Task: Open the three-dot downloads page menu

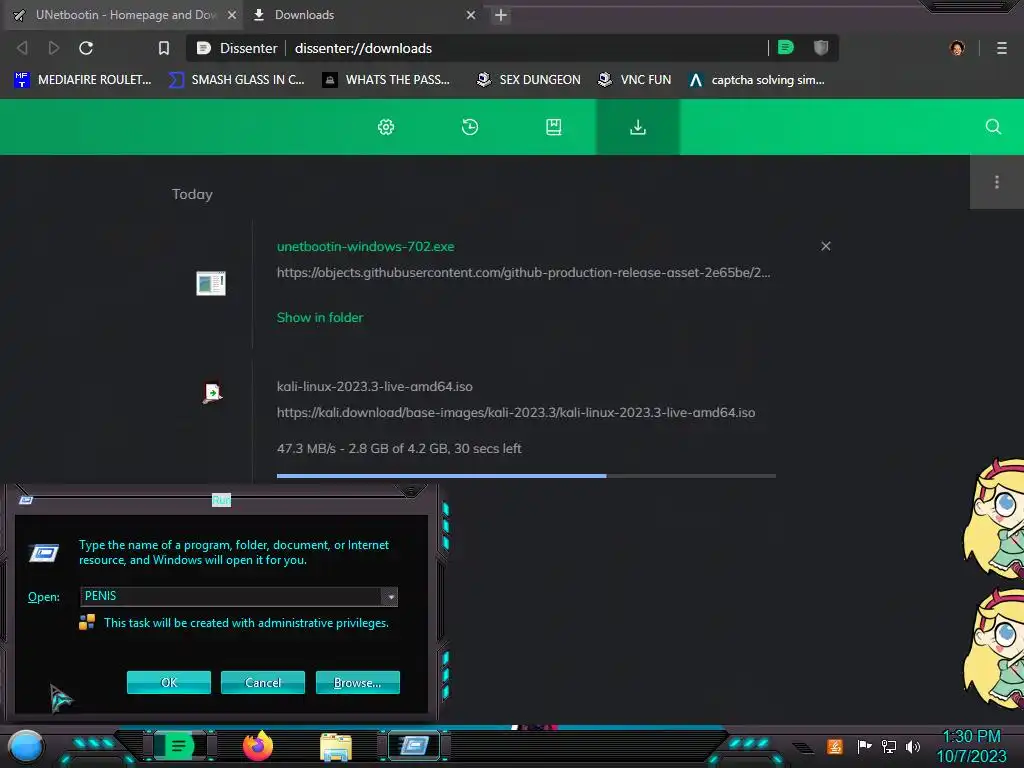Action: pyautogui.click(x=997, y=182)
